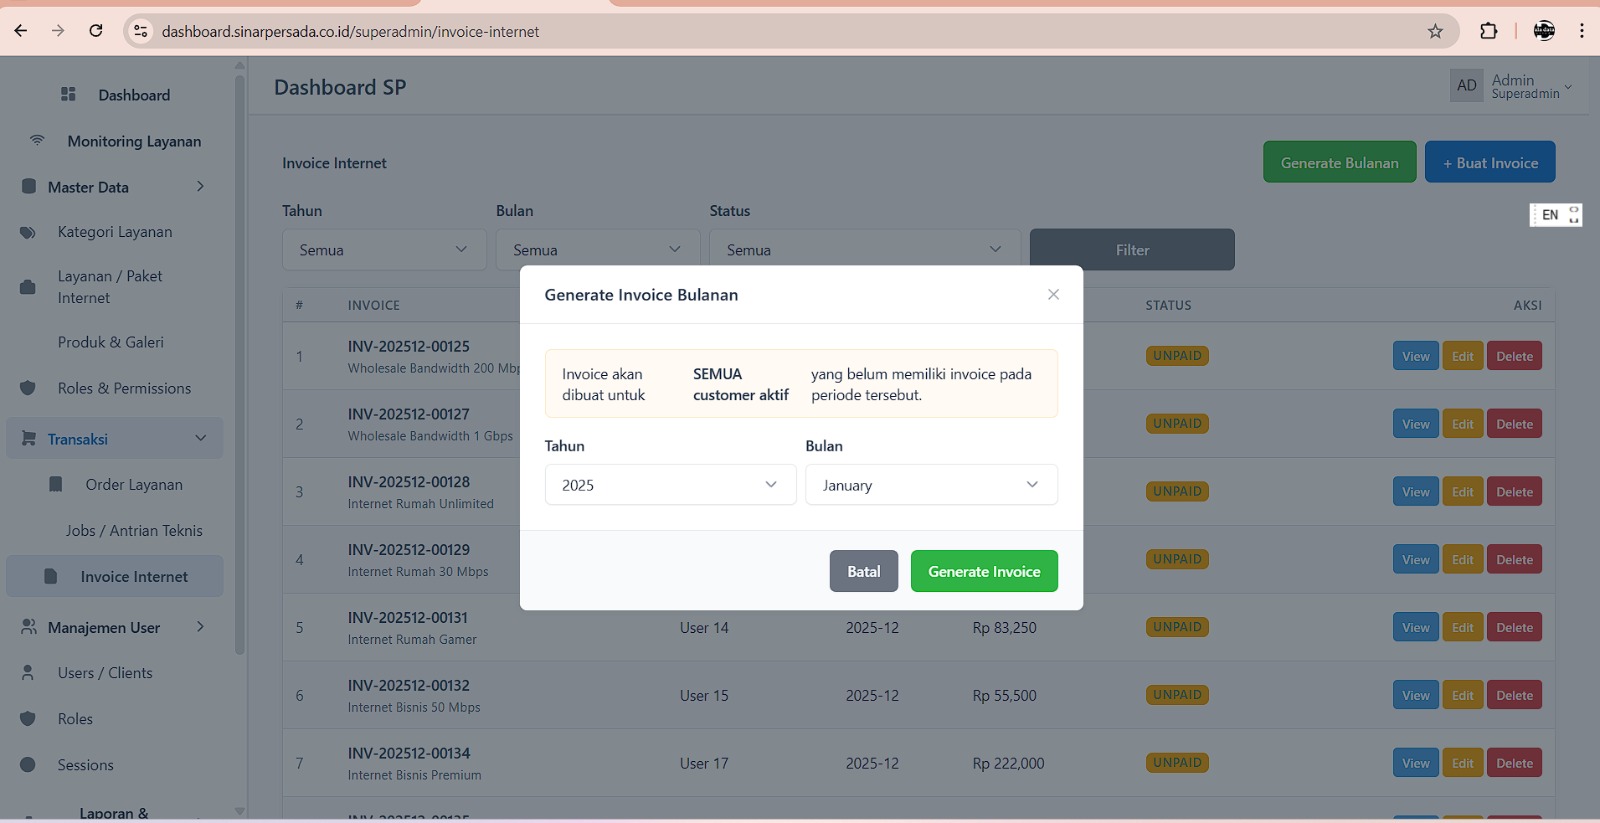Open the browser extensions puzzle icon

[x=1488, y=31]
